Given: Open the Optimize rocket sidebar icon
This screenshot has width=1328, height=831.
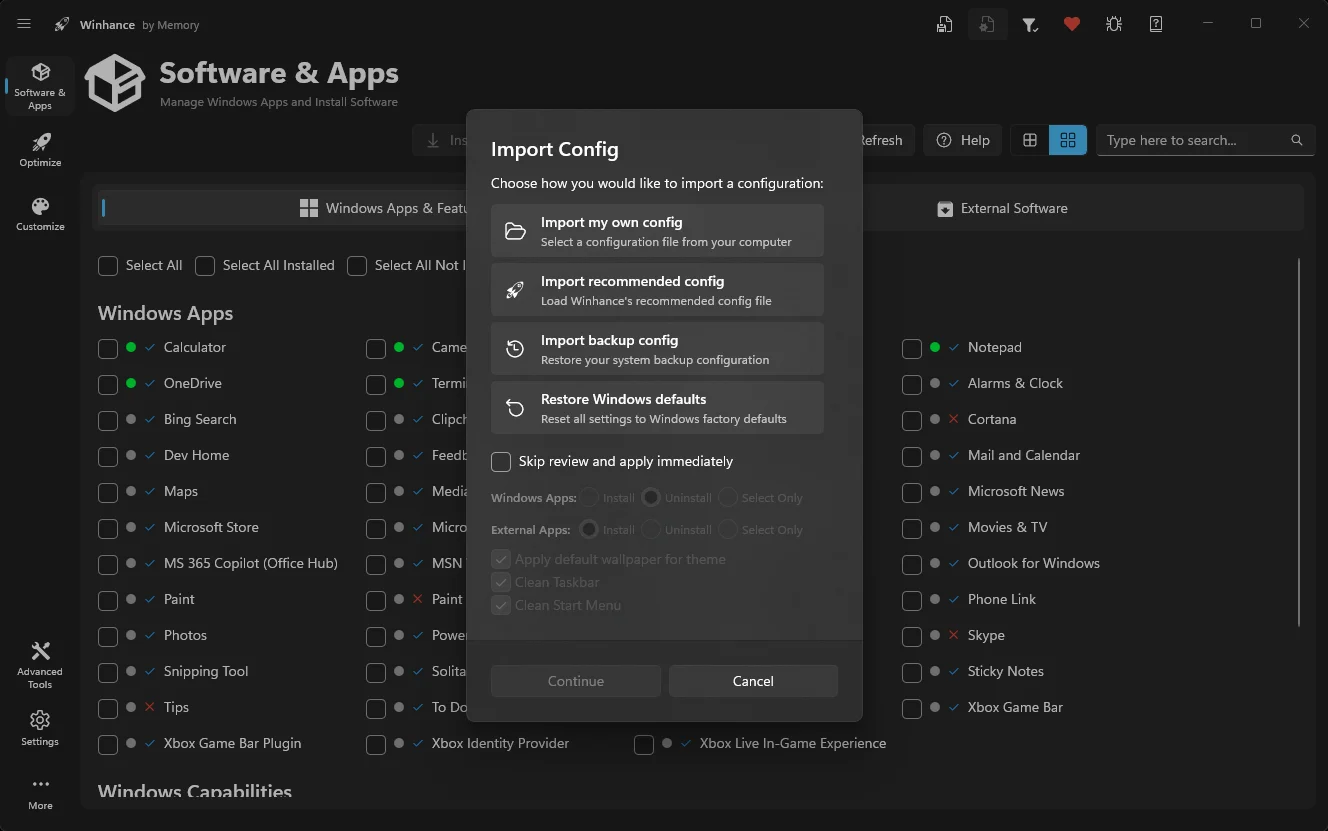Looking at the screenshot, I should click(x=40, y=150).
